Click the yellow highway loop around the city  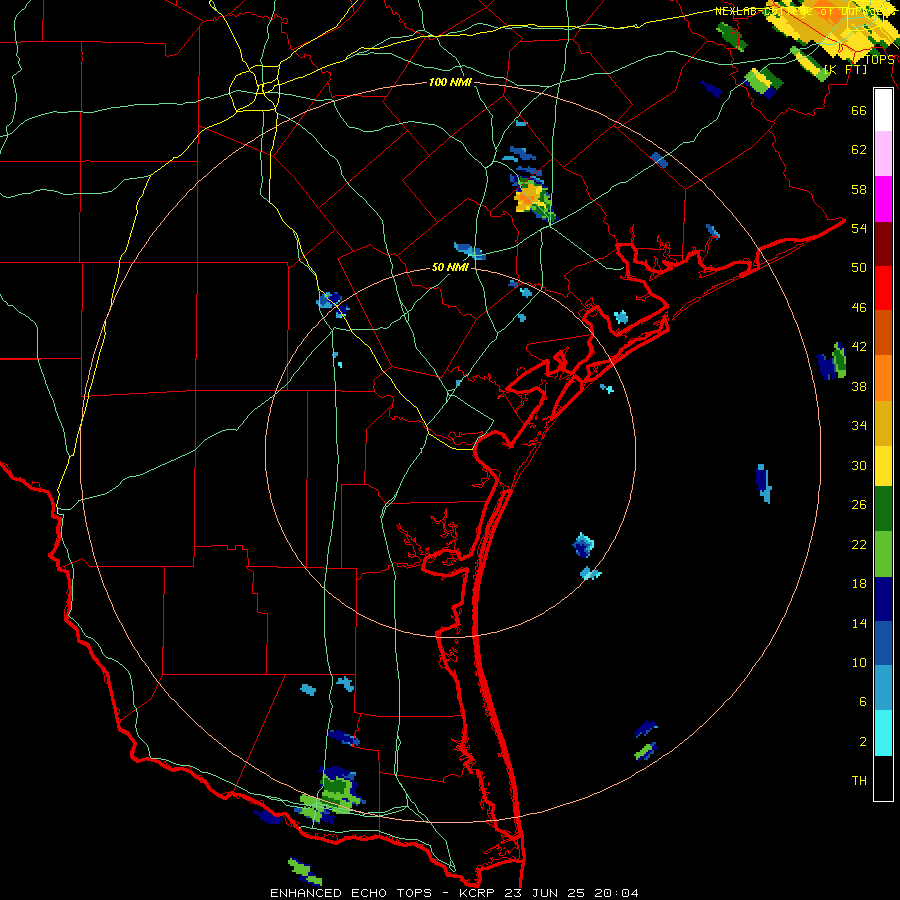point(254,88)
